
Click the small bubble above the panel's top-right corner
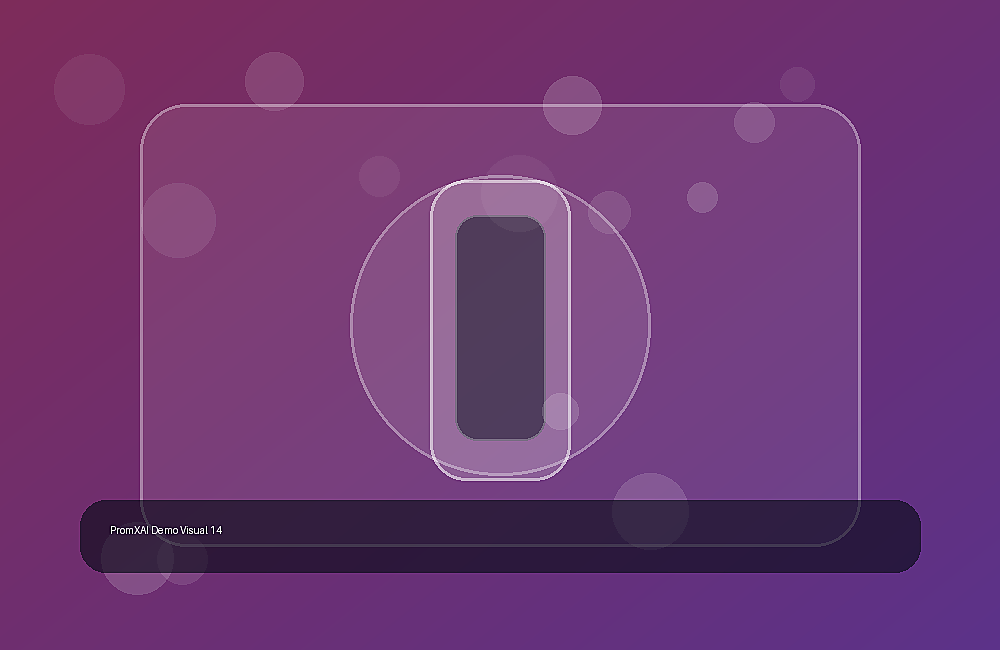(797, 84)
